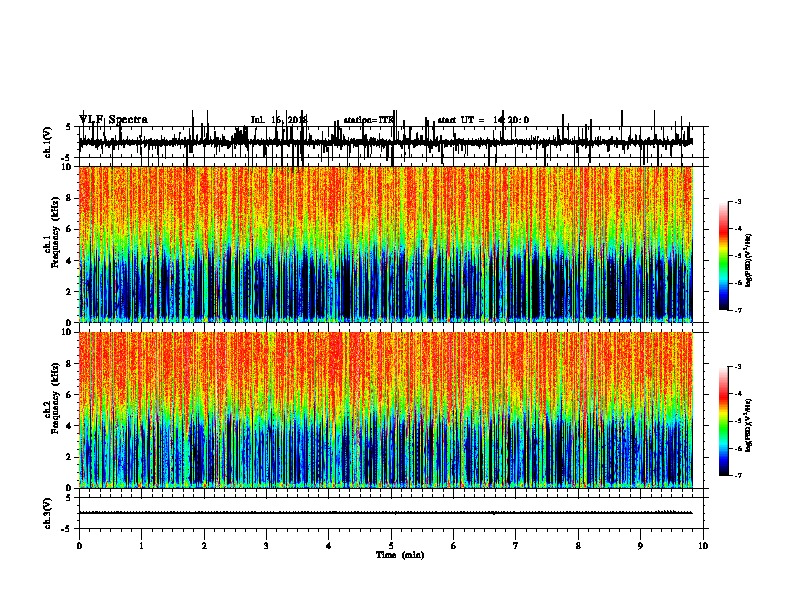Click the "5" tick on ch.1(V) axis
The image size is (792, 612).
tap(69, 127)
